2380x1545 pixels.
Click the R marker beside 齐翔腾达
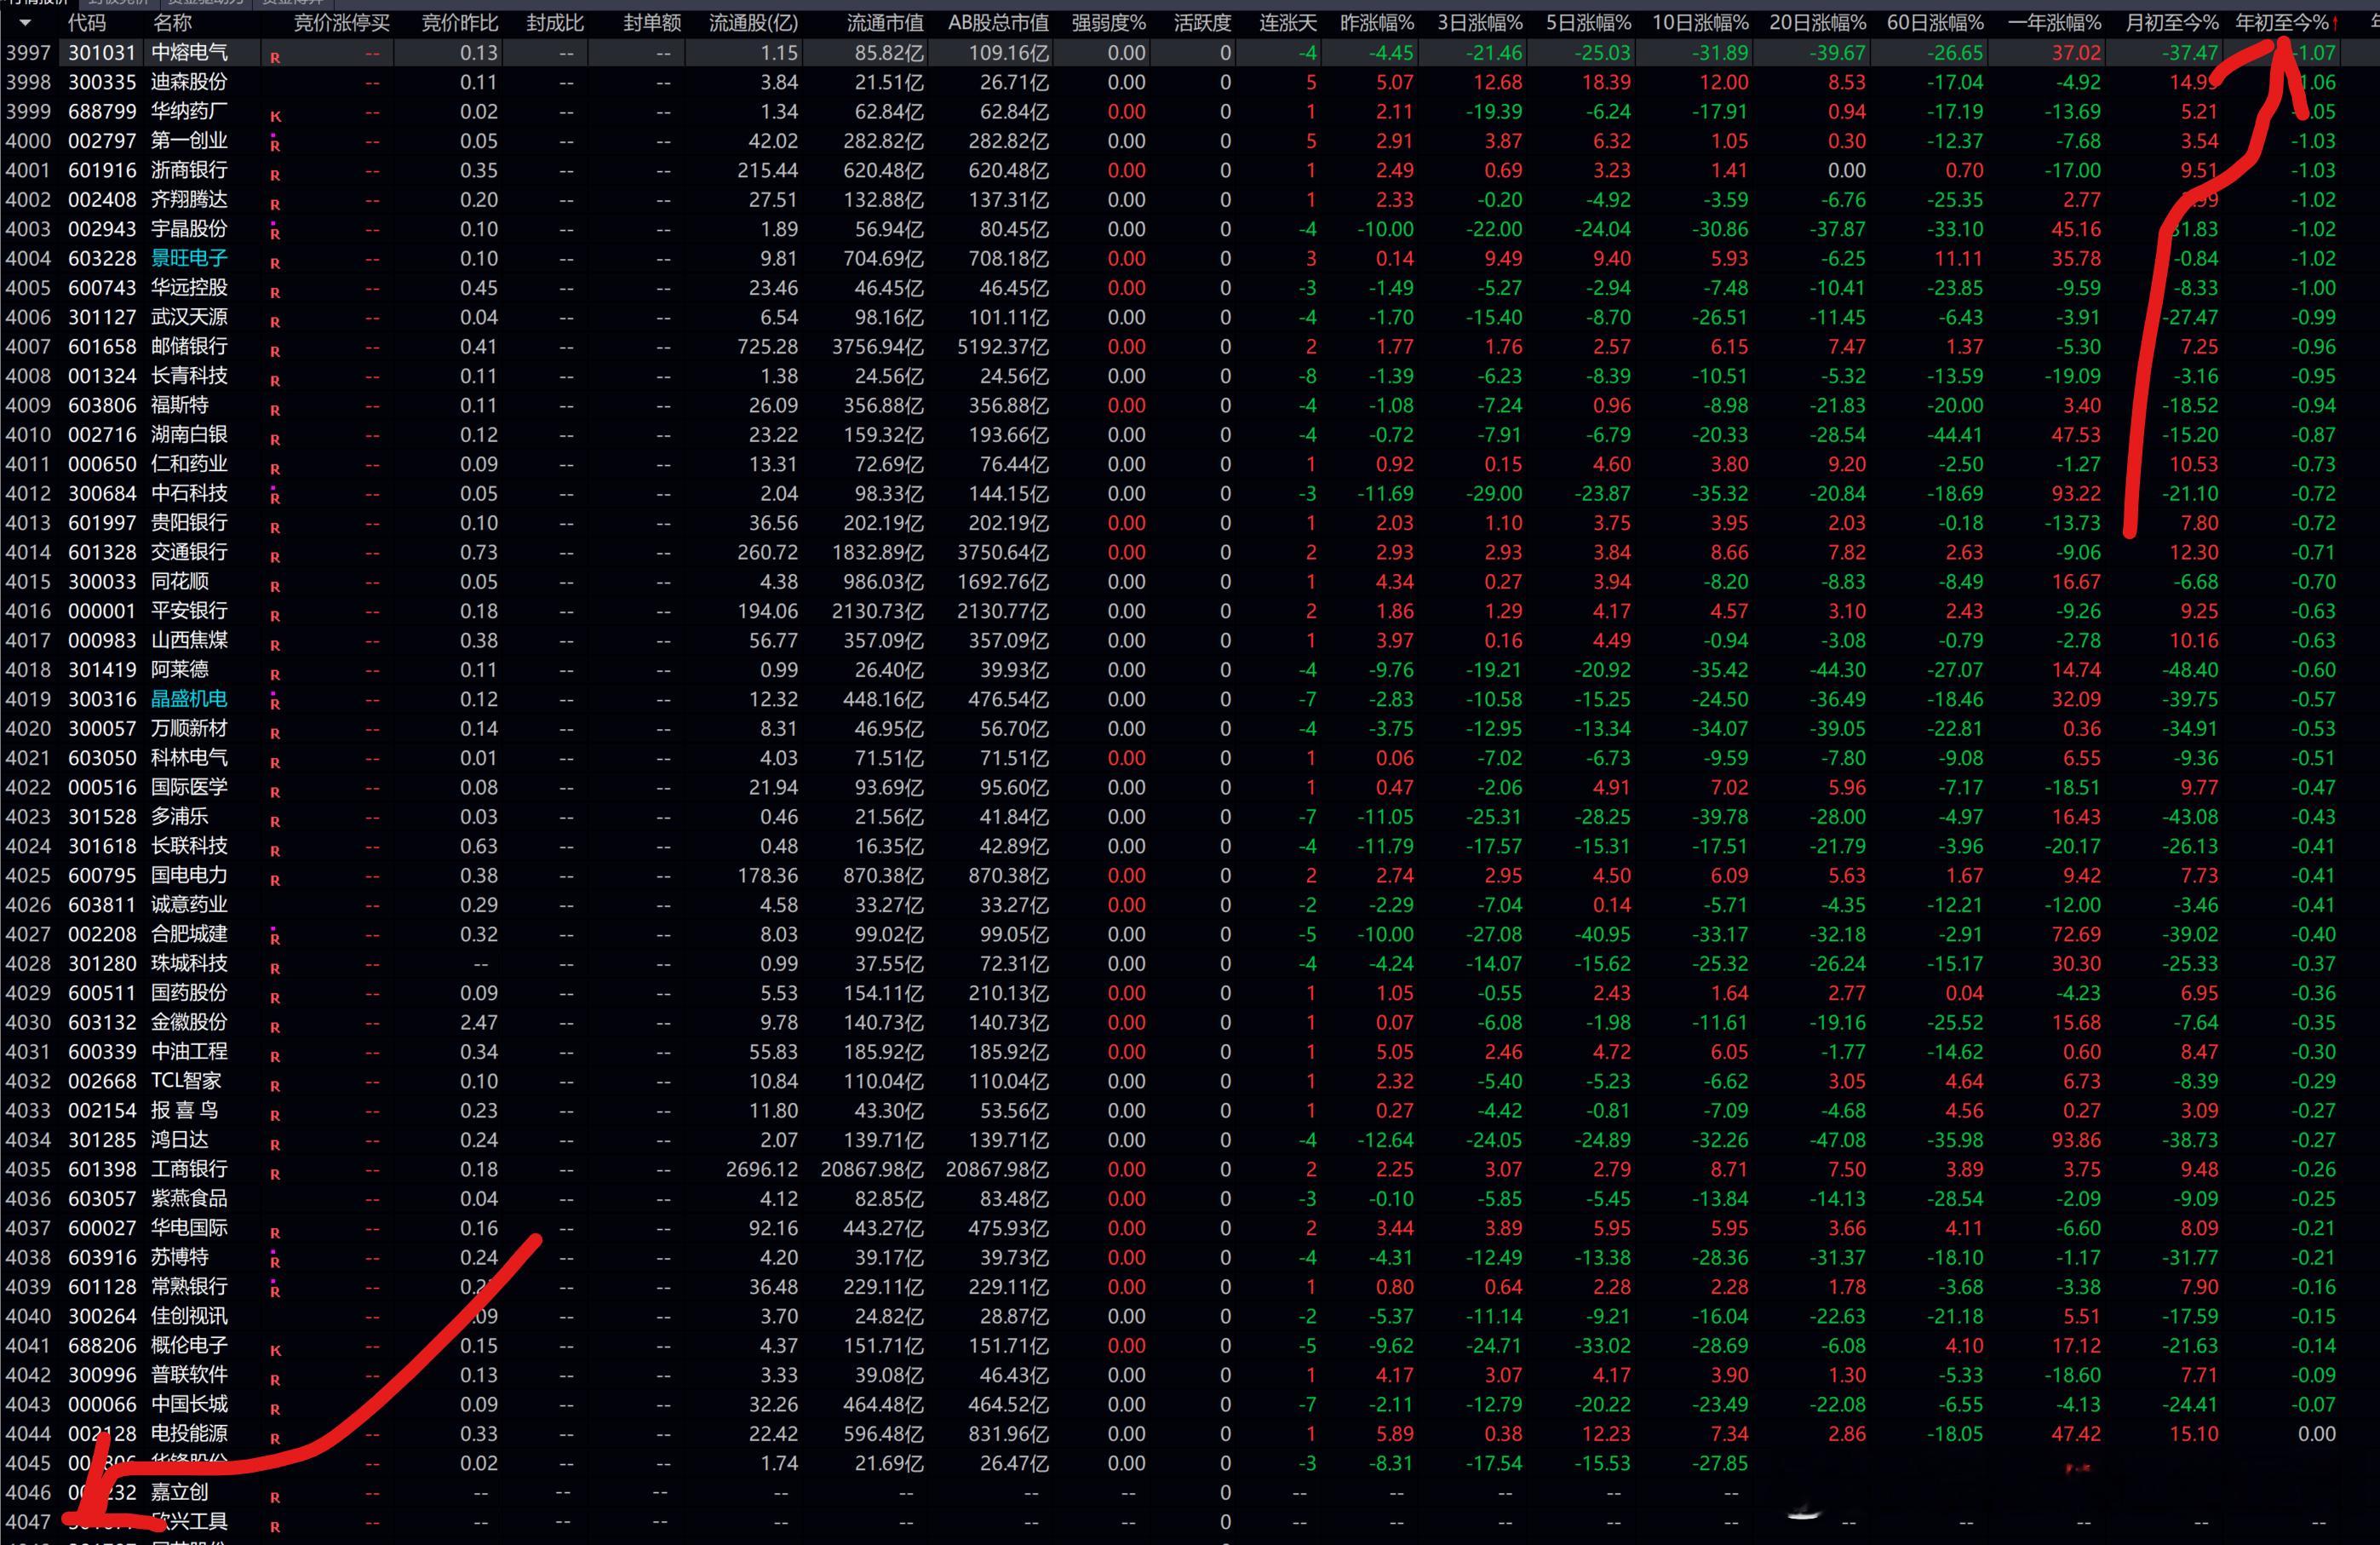275,205
